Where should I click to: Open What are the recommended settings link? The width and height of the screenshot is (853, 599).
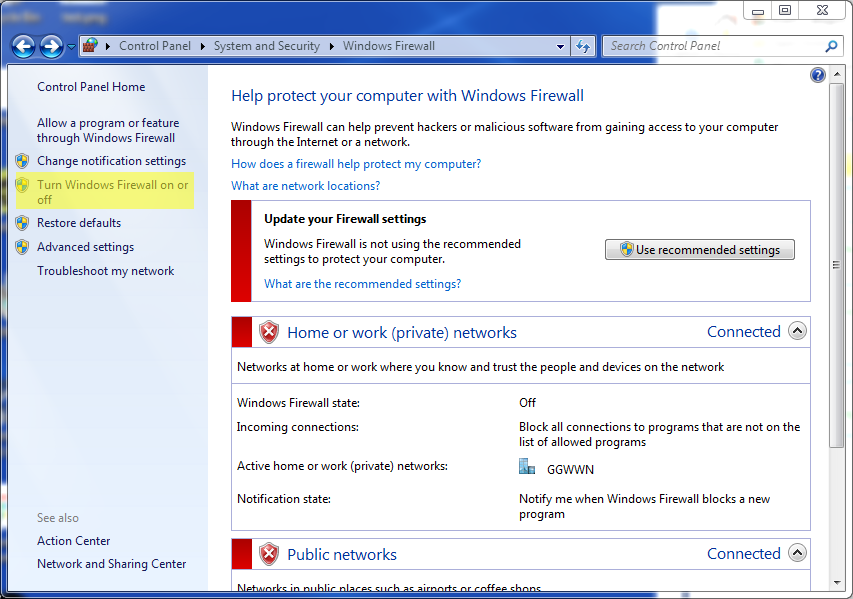tap(362, 284)
